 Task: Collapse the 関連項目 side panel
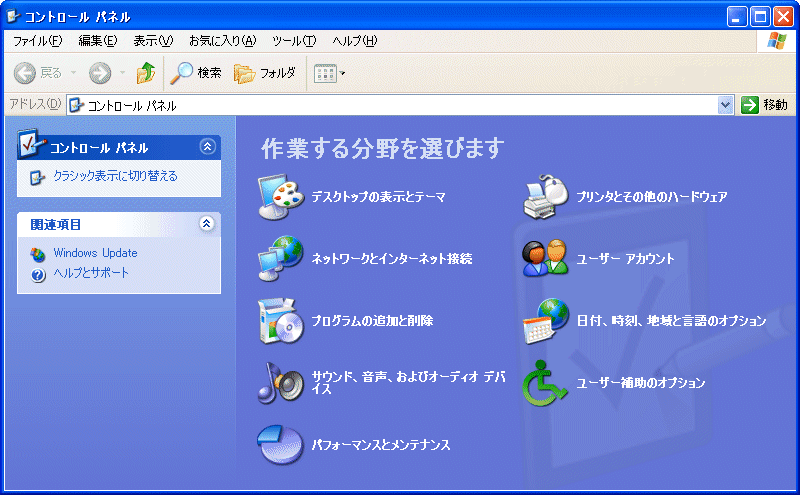(x=206, y=224)
